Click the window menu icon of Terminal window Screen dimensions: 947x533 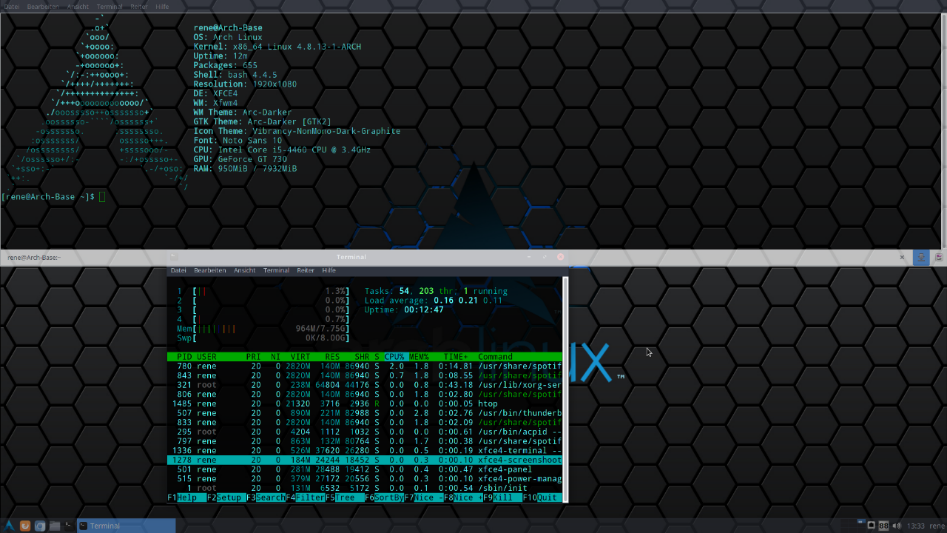click(x=173, y=257)
